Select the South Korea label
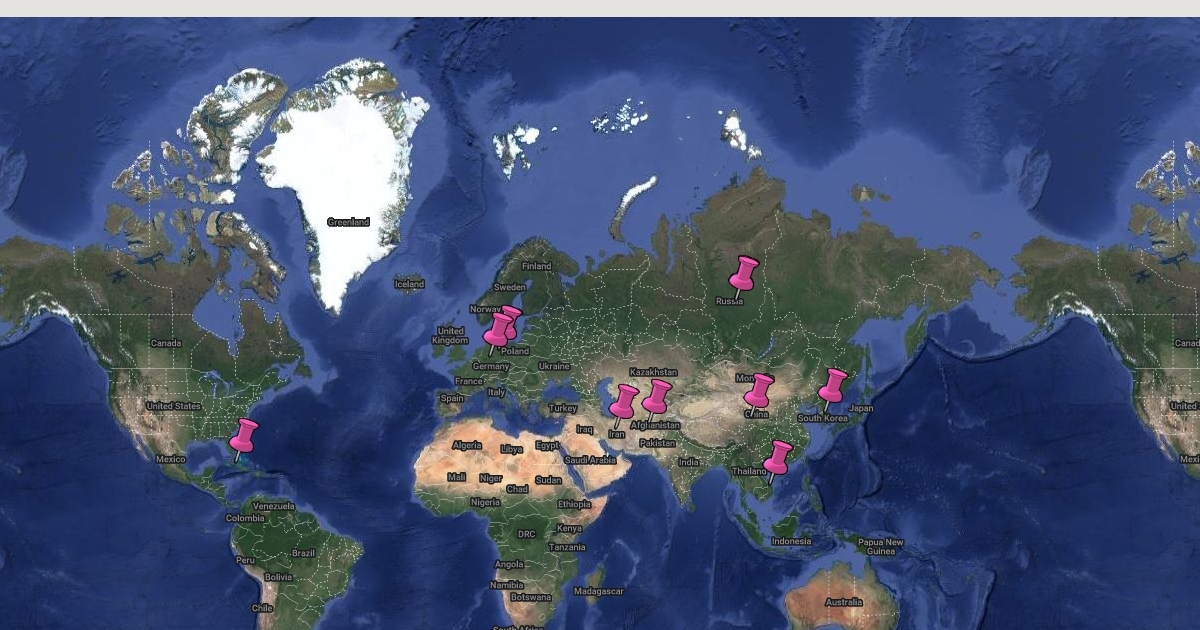Screen dimensions: 1200x630 click(823, 418)
